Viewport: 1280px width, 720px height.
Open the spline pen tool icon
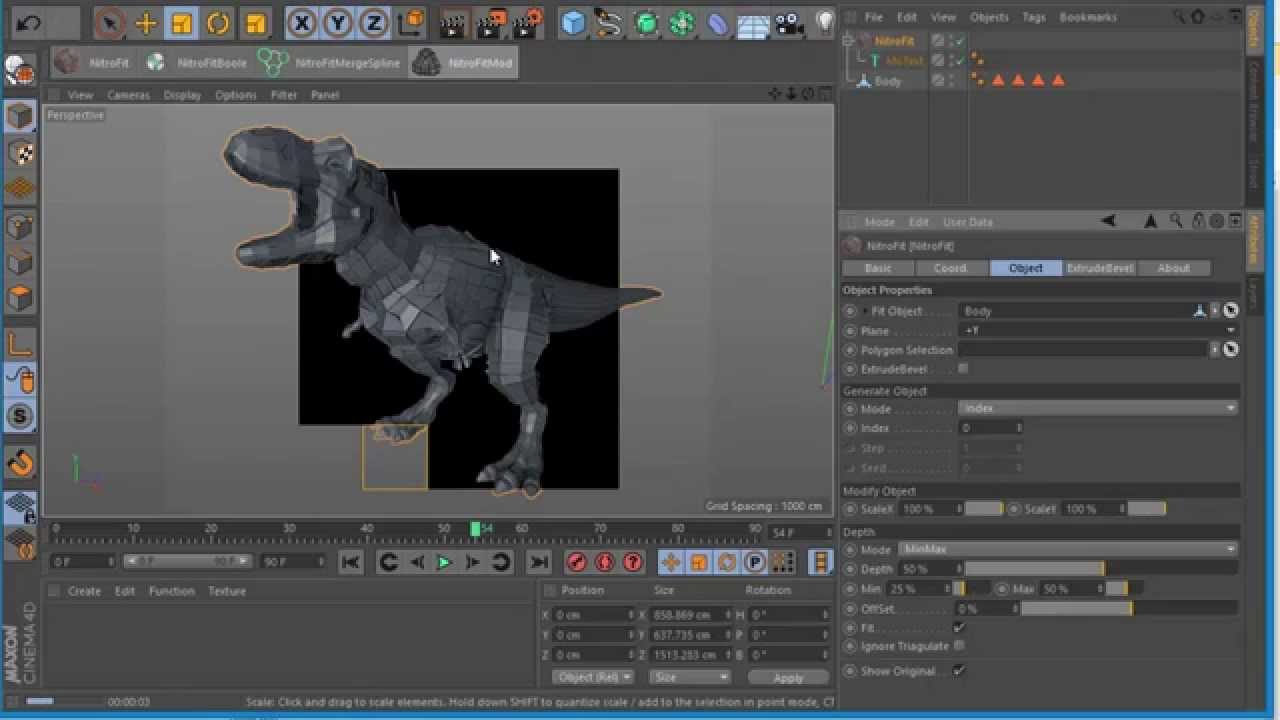pos(610,22)
